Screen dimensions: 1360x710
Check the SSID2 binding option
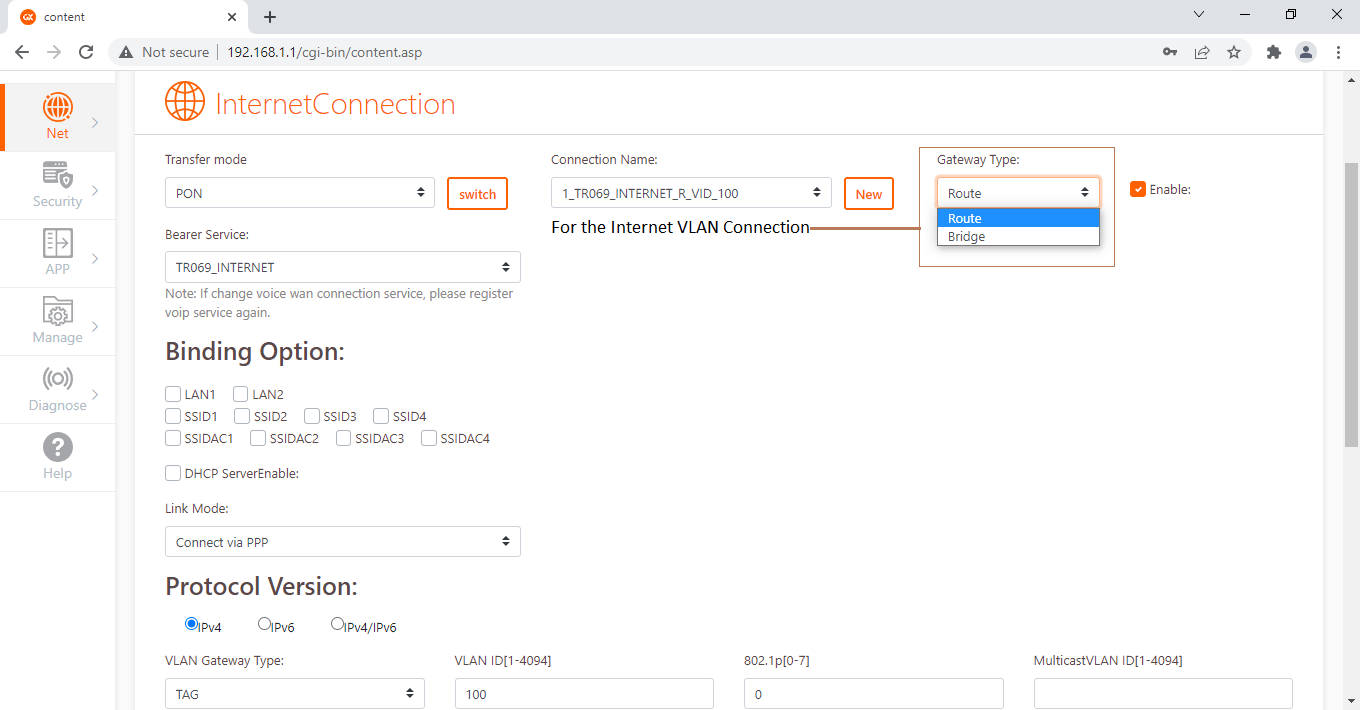pyautogui.click(x=241, y=416)
